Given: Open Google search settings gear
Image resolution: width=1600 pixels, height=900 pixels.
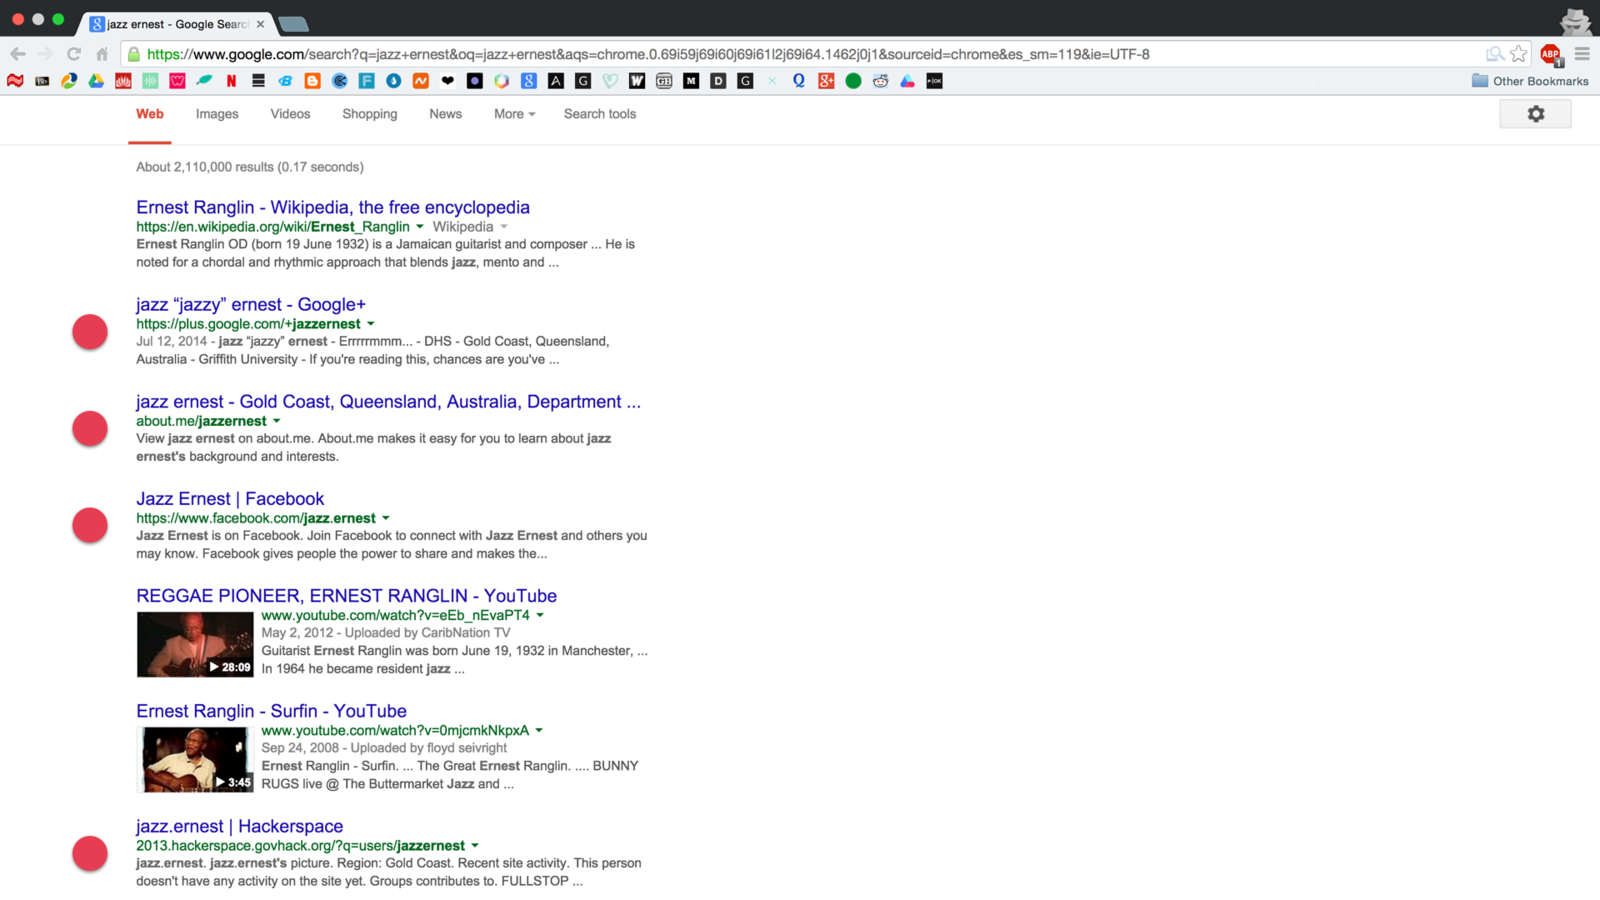Looking at the screenshot, I should point(1536,114).
